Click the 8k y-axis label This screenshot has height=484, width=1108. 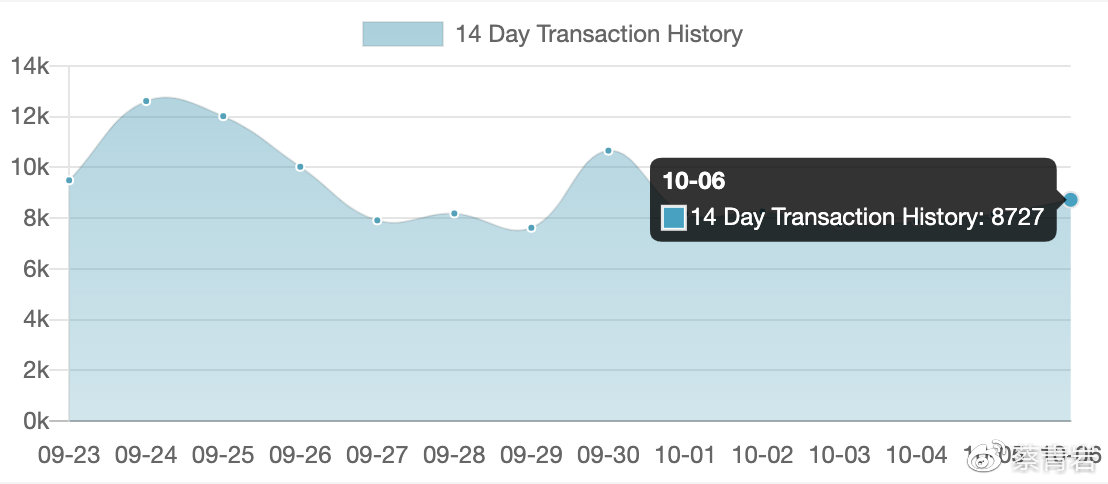click(35, 218)
